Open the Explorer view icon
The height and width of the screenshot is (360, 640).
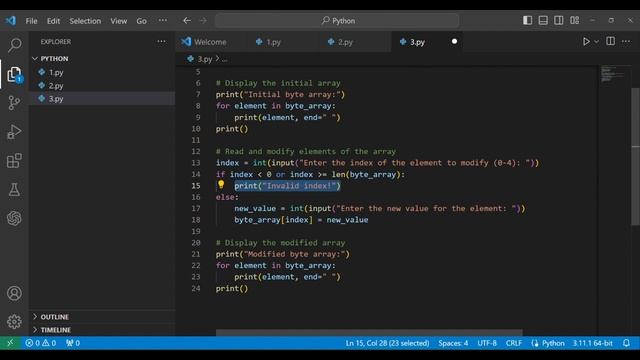click(14, 75)
